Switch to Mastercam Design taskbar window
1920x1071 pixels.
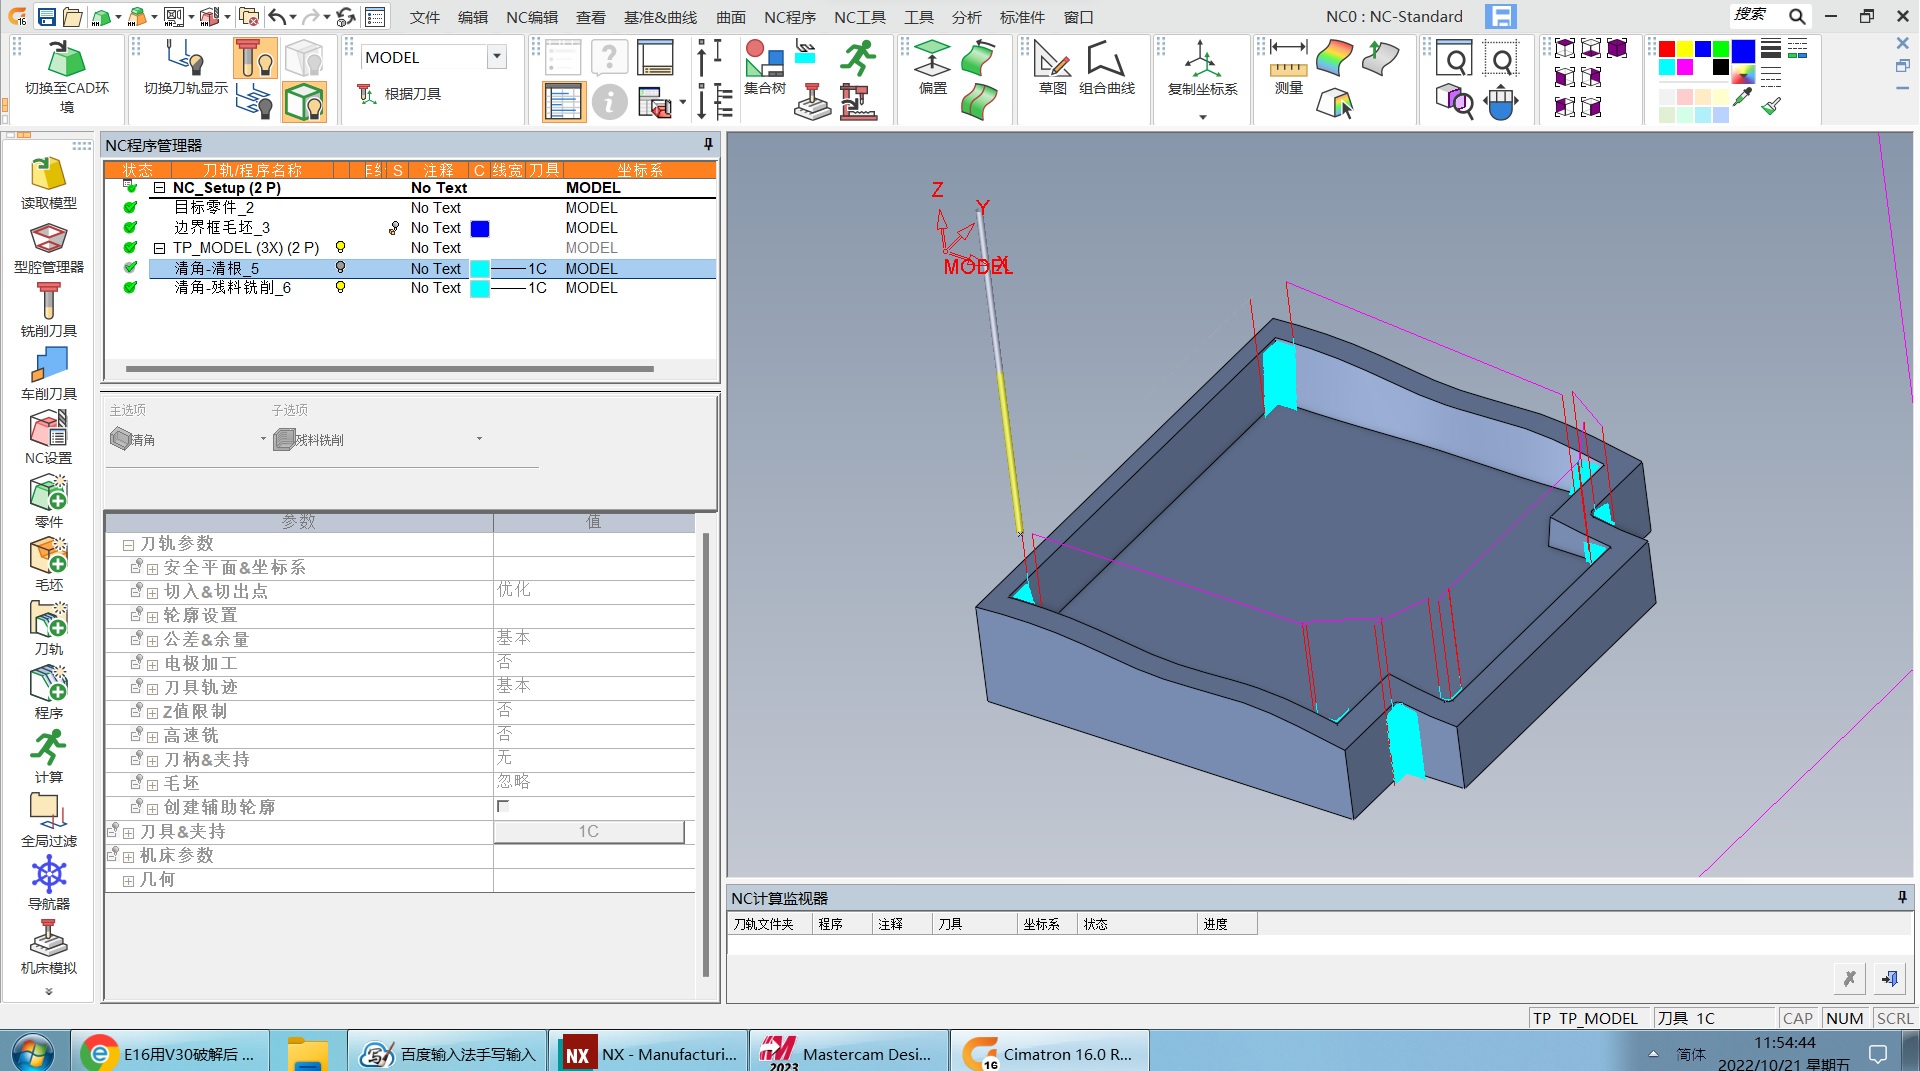click(847, 1053)
